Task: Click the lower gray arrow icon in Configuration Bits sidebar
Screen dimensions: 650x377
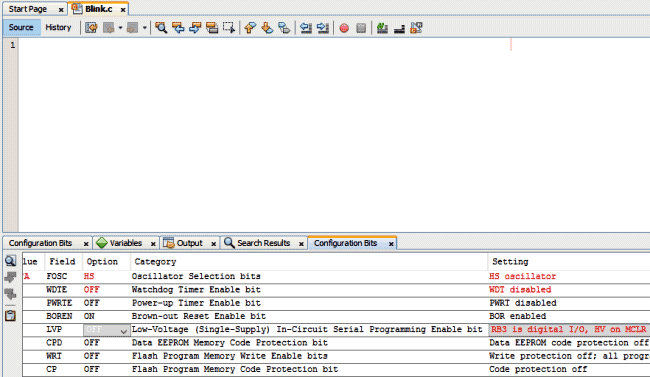Action: pyautogui.click(x=10, y=294)
